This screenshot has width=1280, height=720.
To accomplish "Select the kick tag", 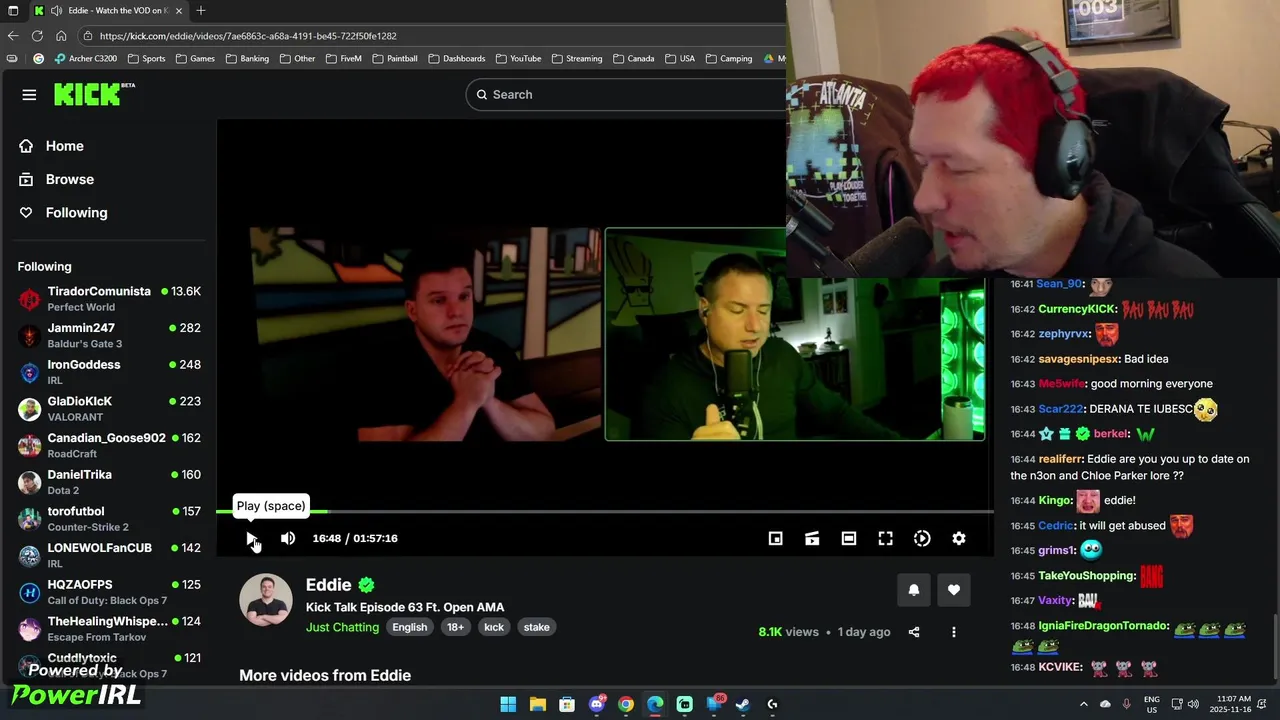I will point(494,627).
